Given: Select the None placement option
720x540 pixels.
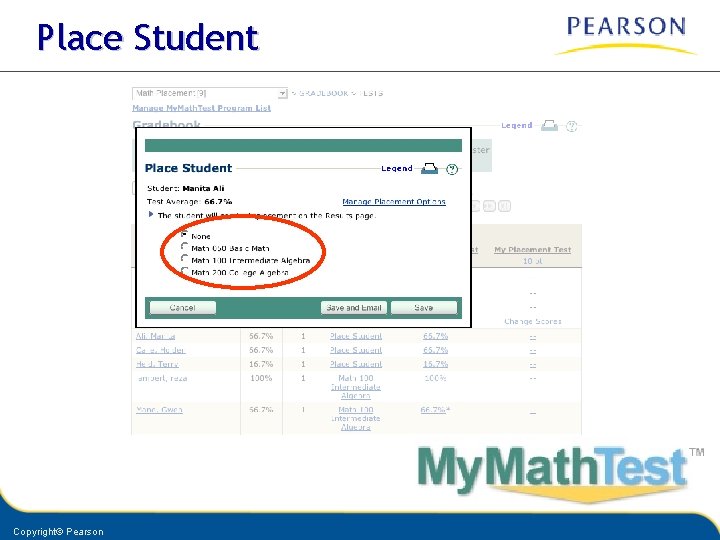Looking at the screenshot, I should 185,235.
